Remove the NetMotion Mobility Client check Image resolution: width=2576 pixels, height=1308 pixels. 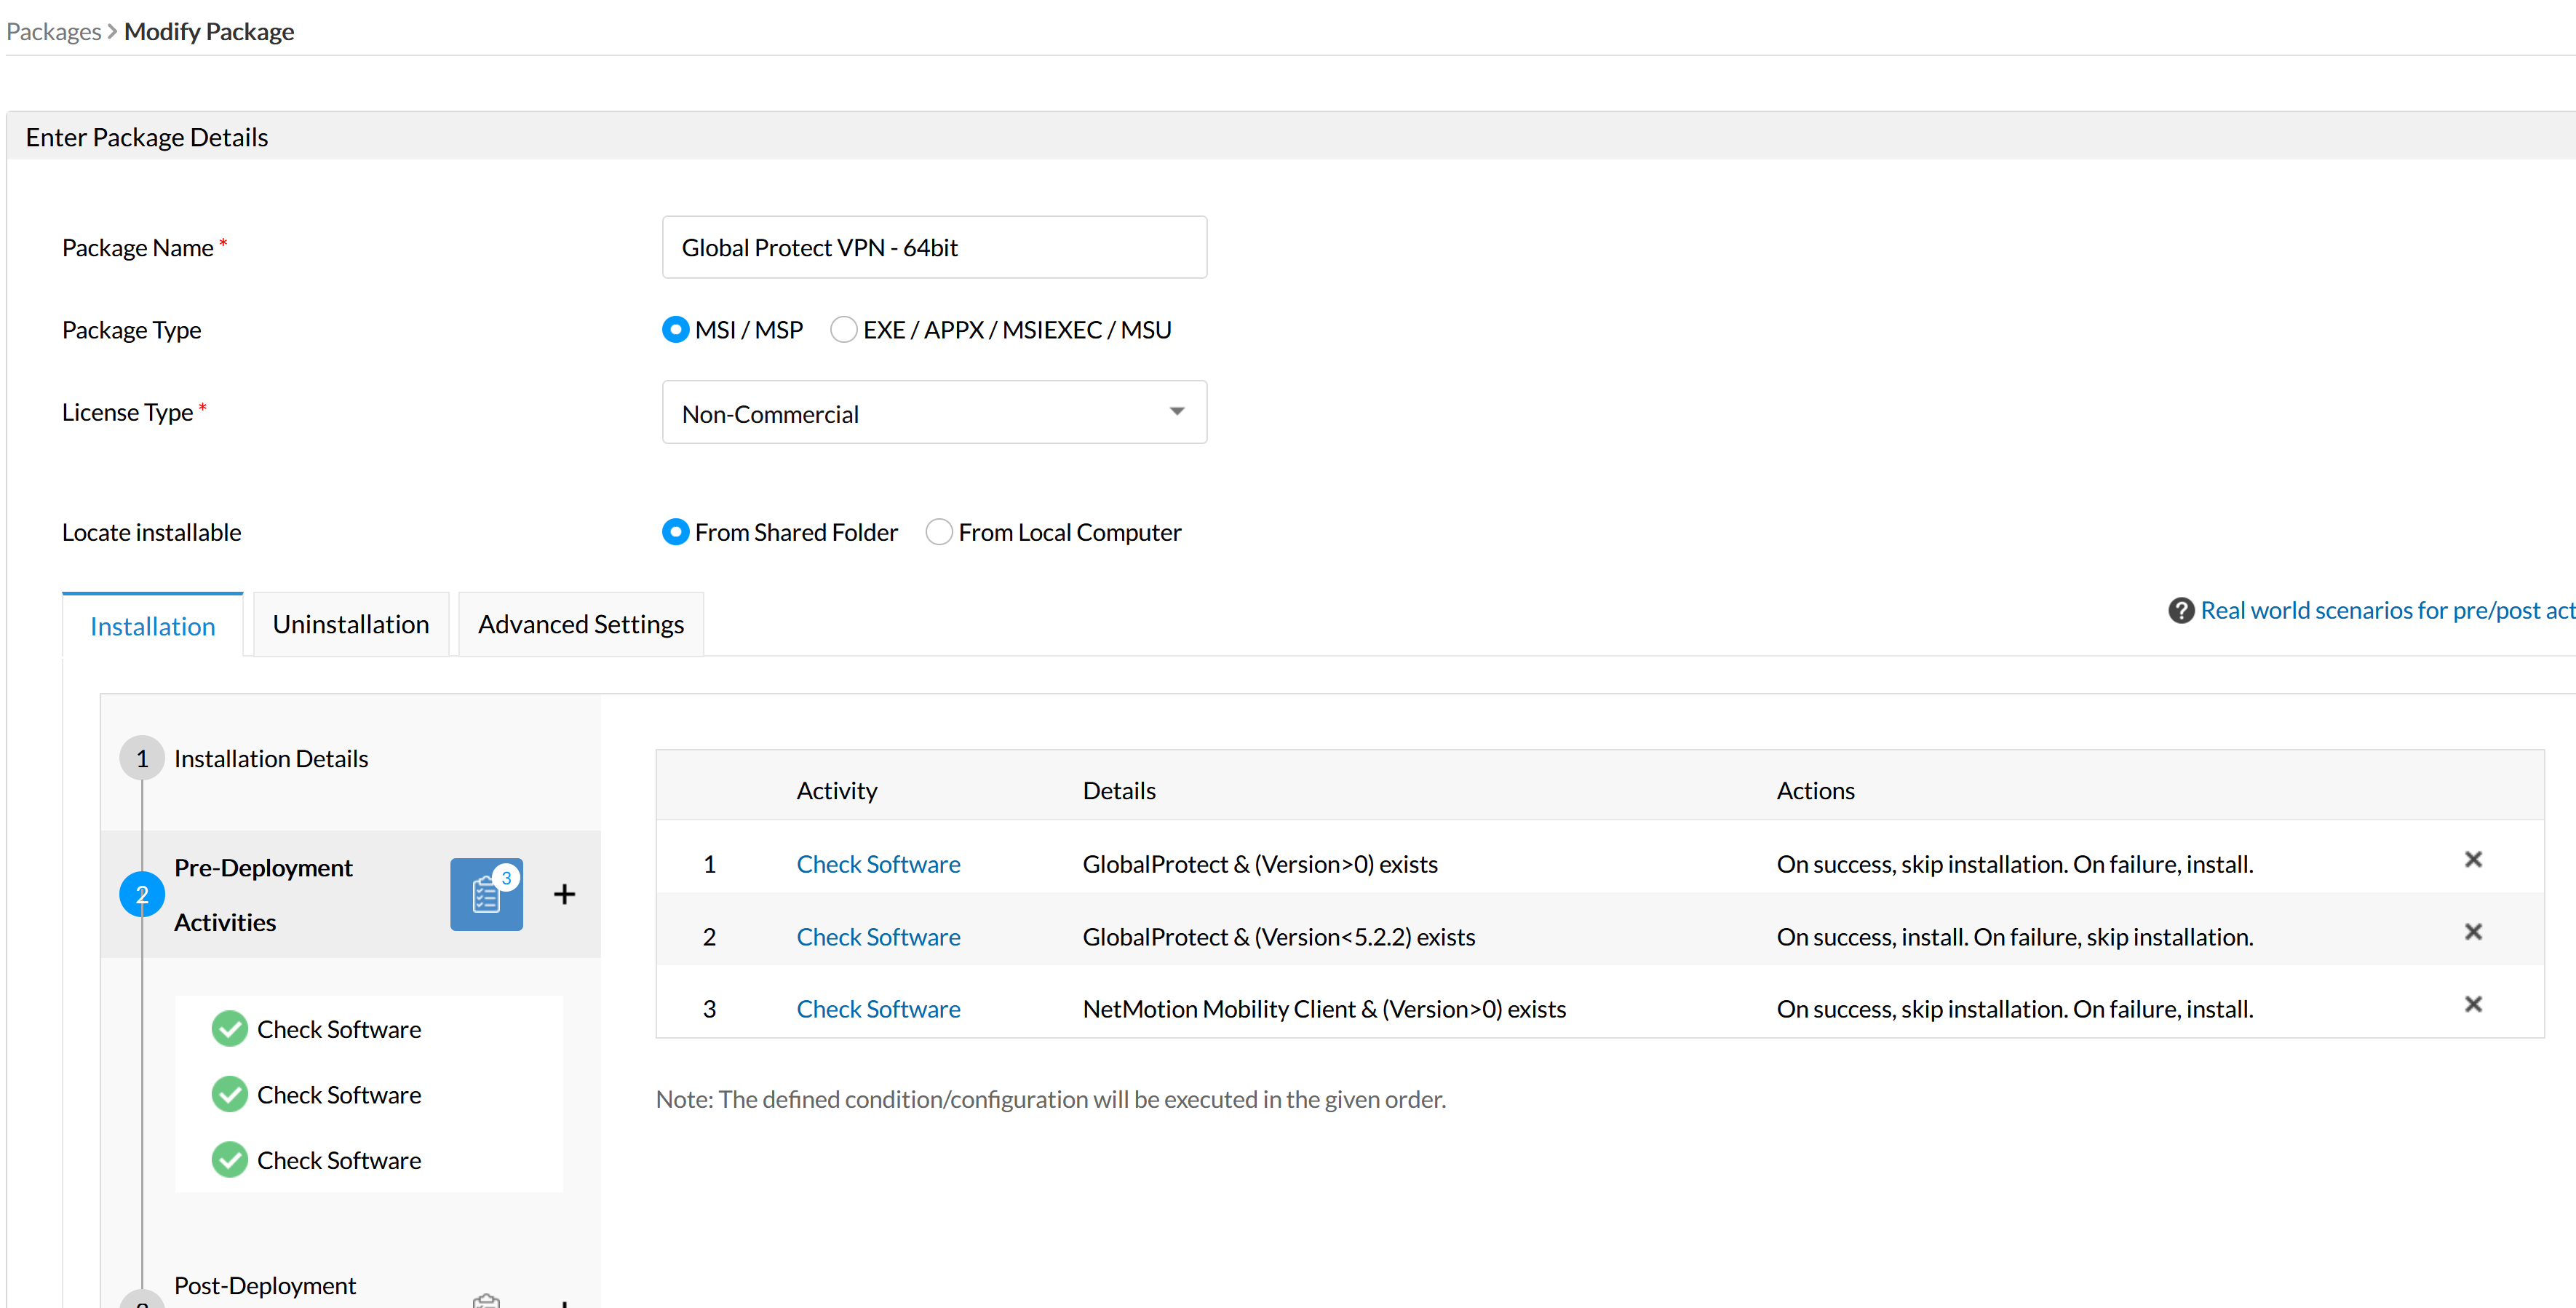2474,1004
